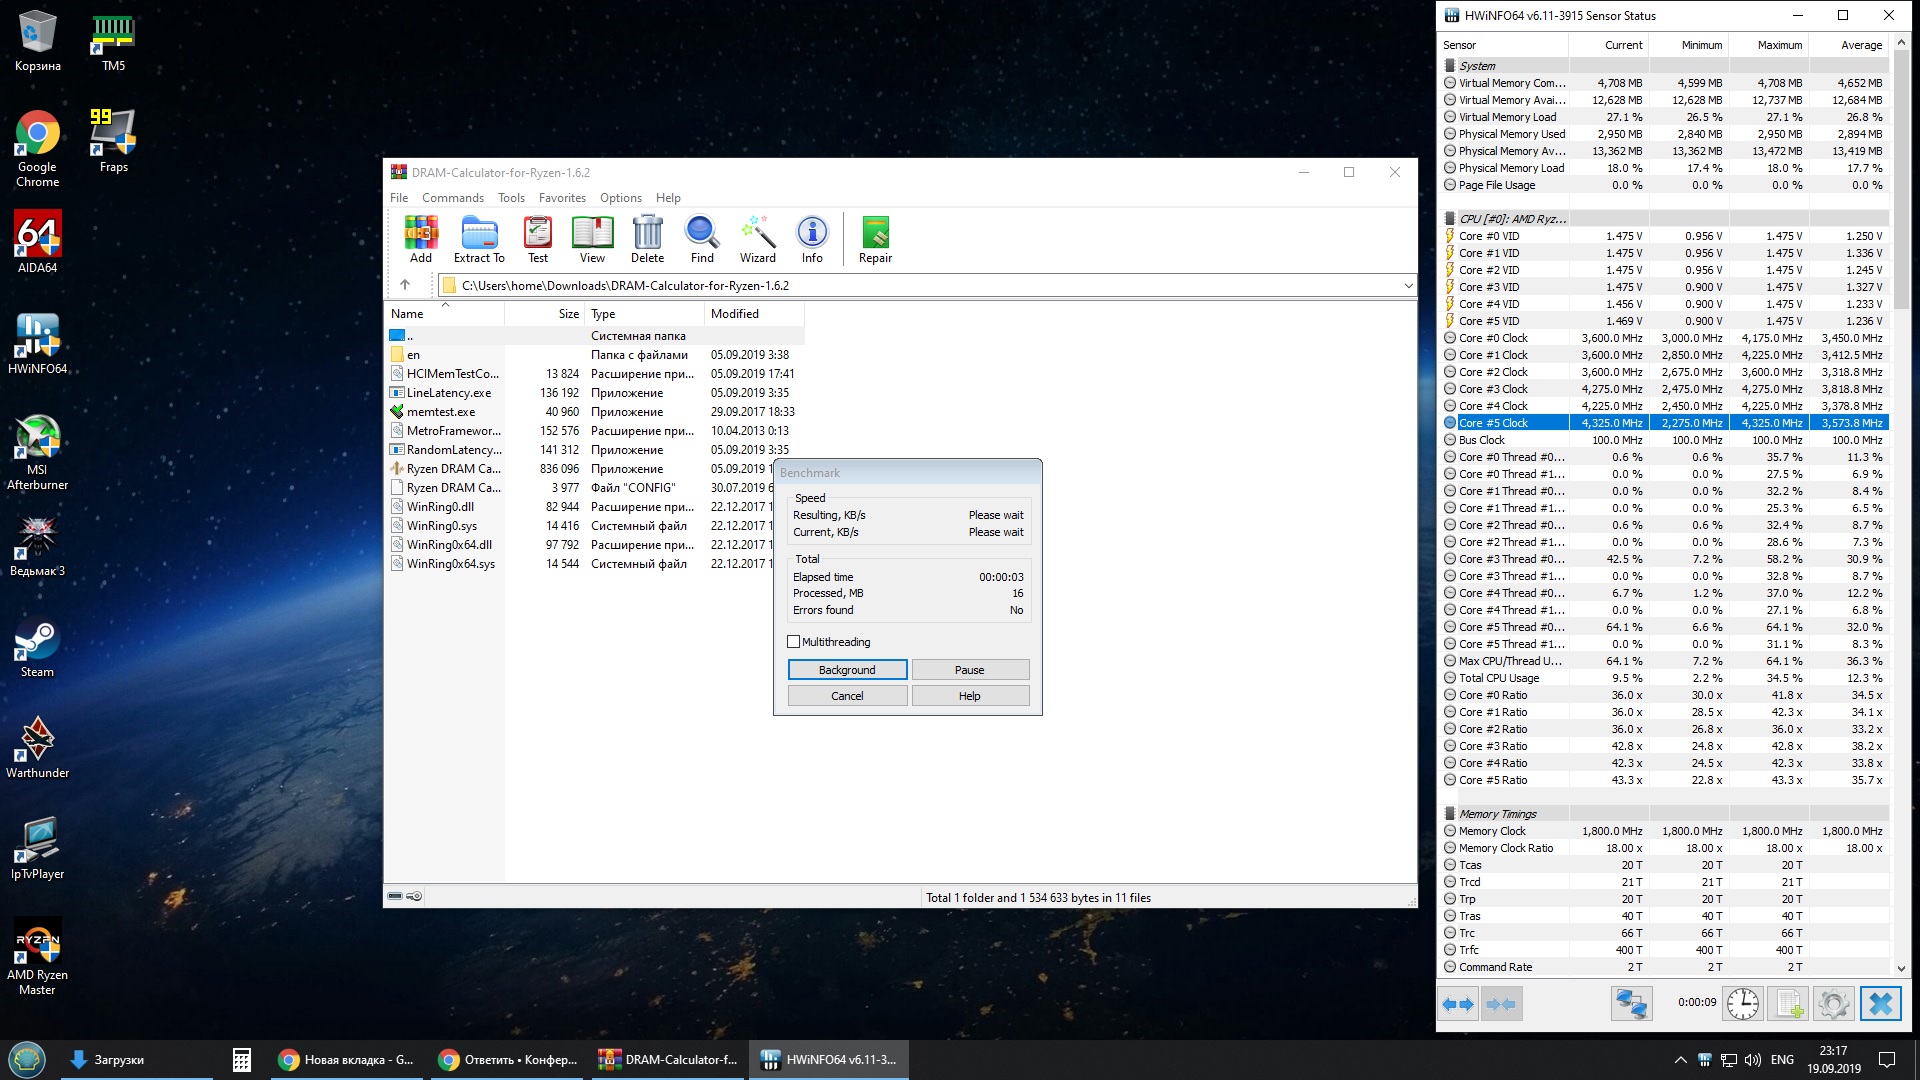Open the Commands menu
Screen dimensions: 1920x1080
452,198
